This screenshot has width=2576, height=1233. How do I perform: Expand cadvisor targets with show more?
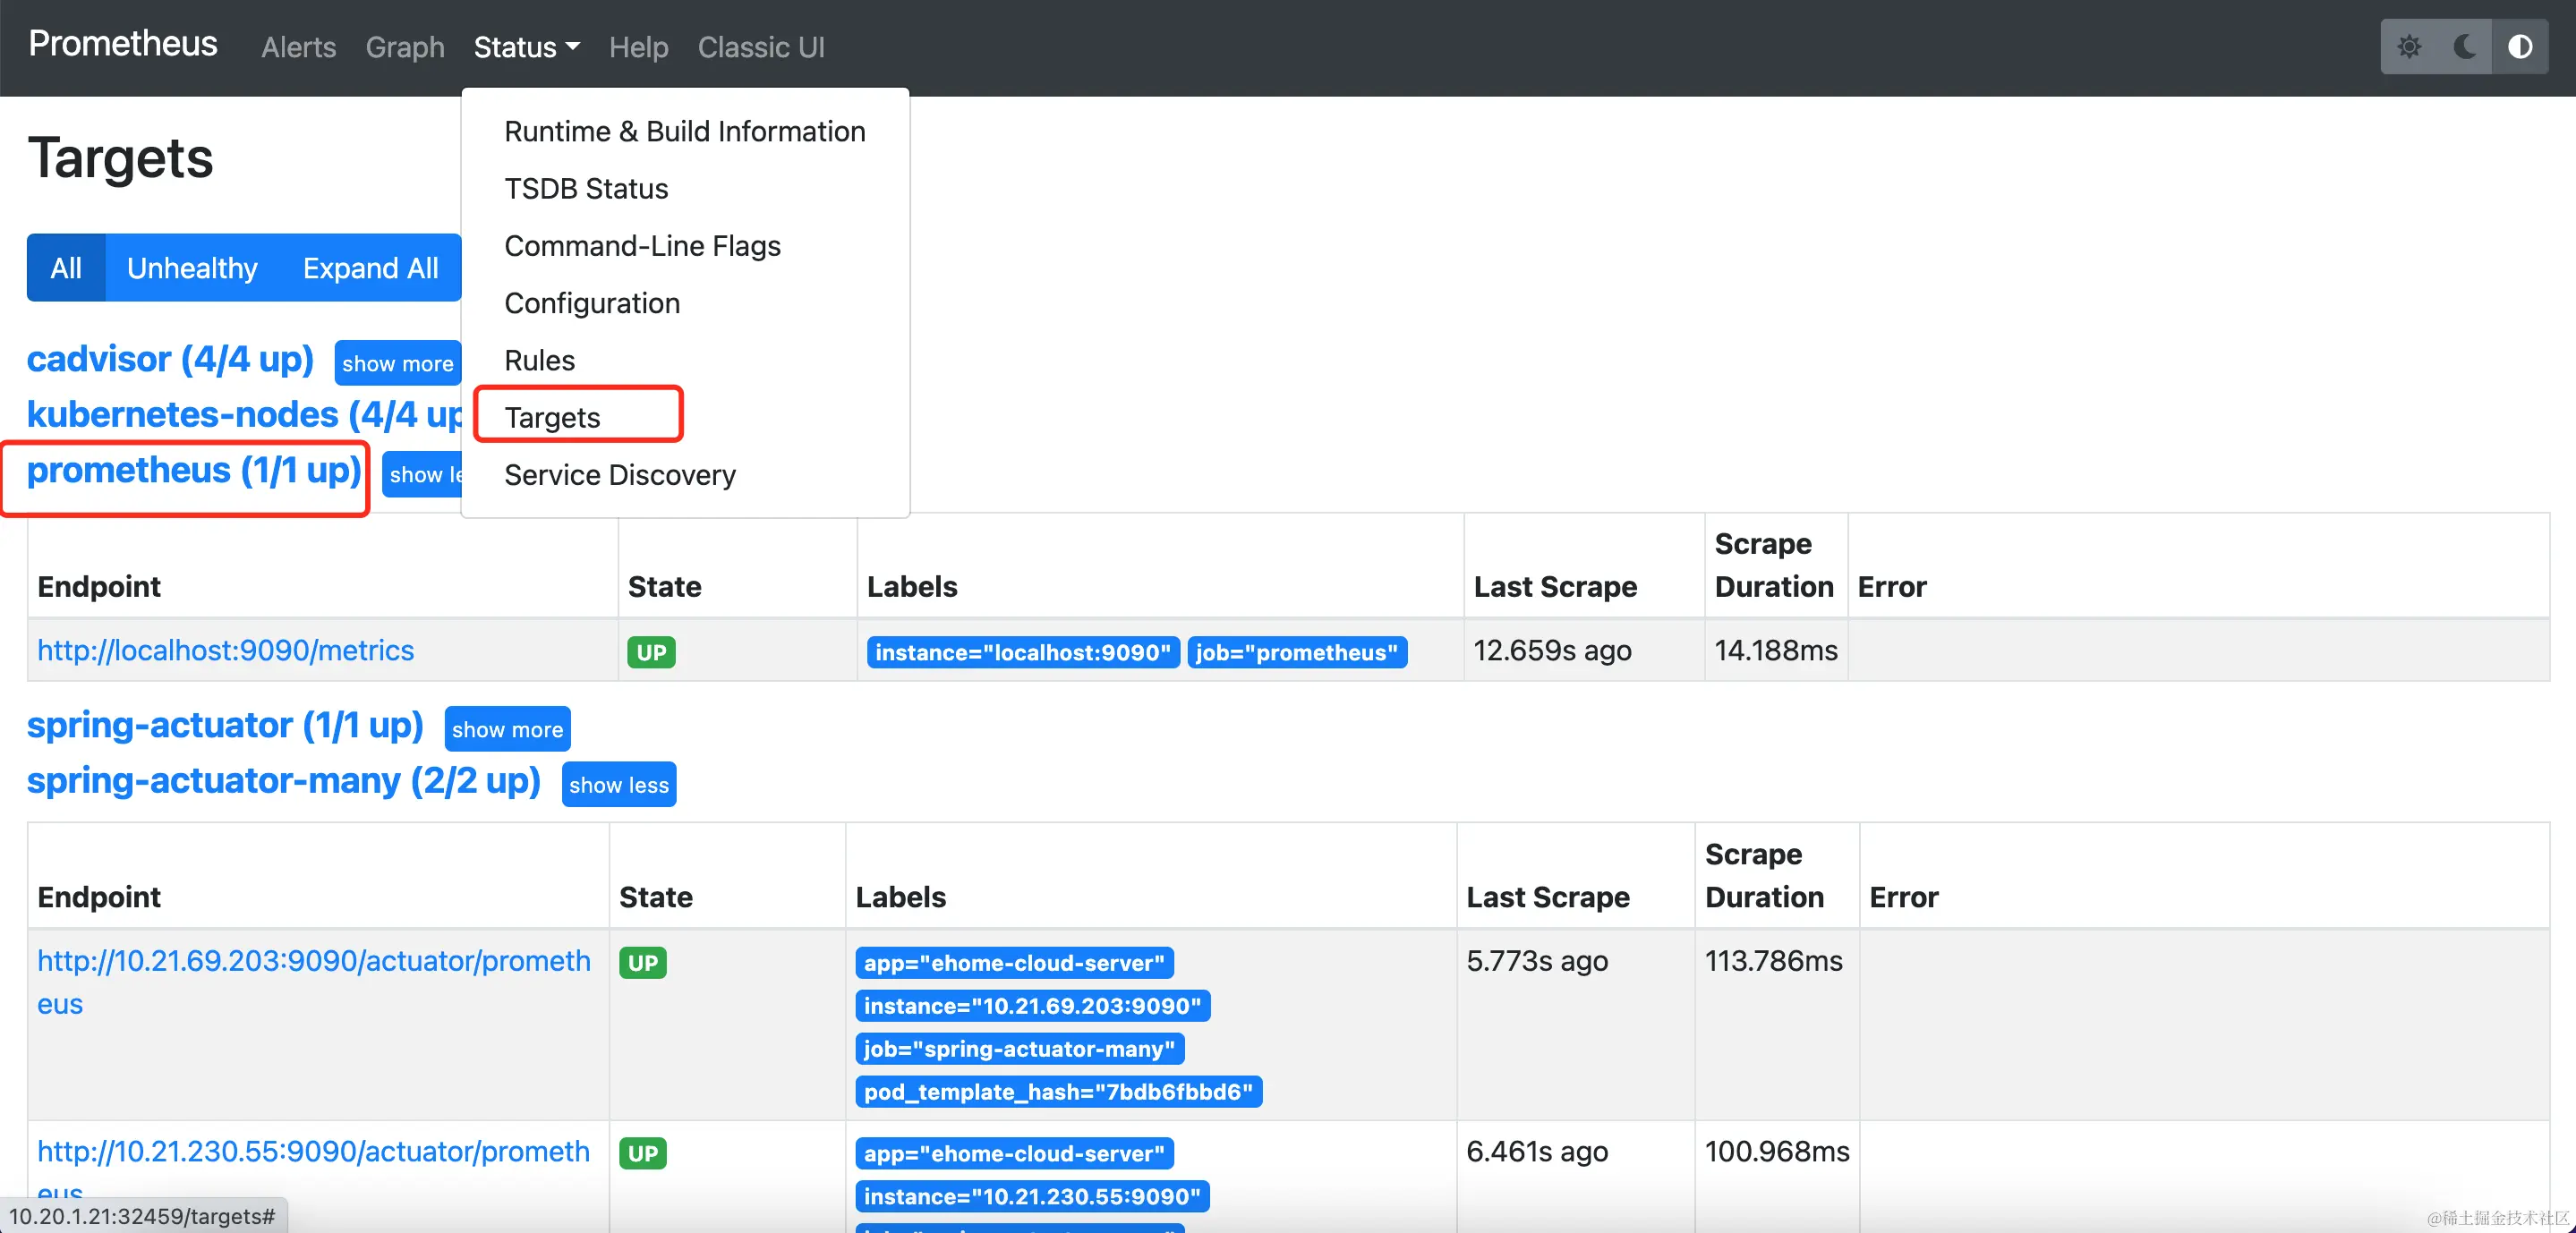(x=397, y=363)
